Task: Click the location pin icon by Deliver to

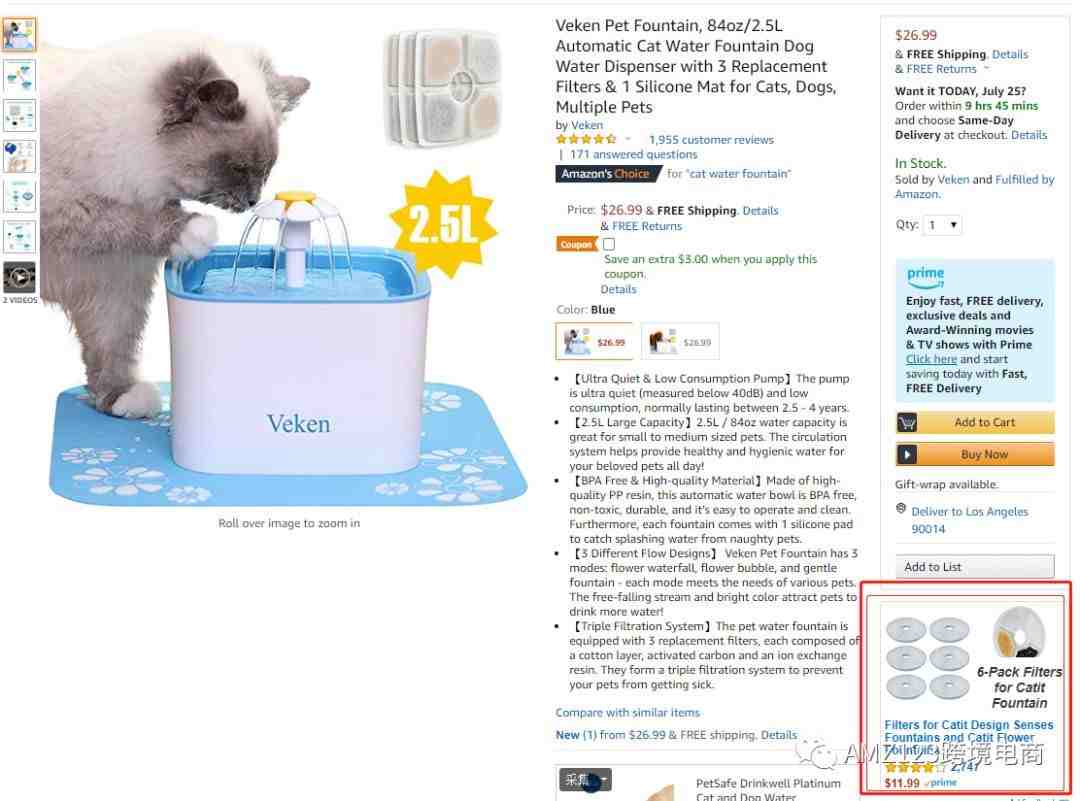Action: tap(901, 508)
